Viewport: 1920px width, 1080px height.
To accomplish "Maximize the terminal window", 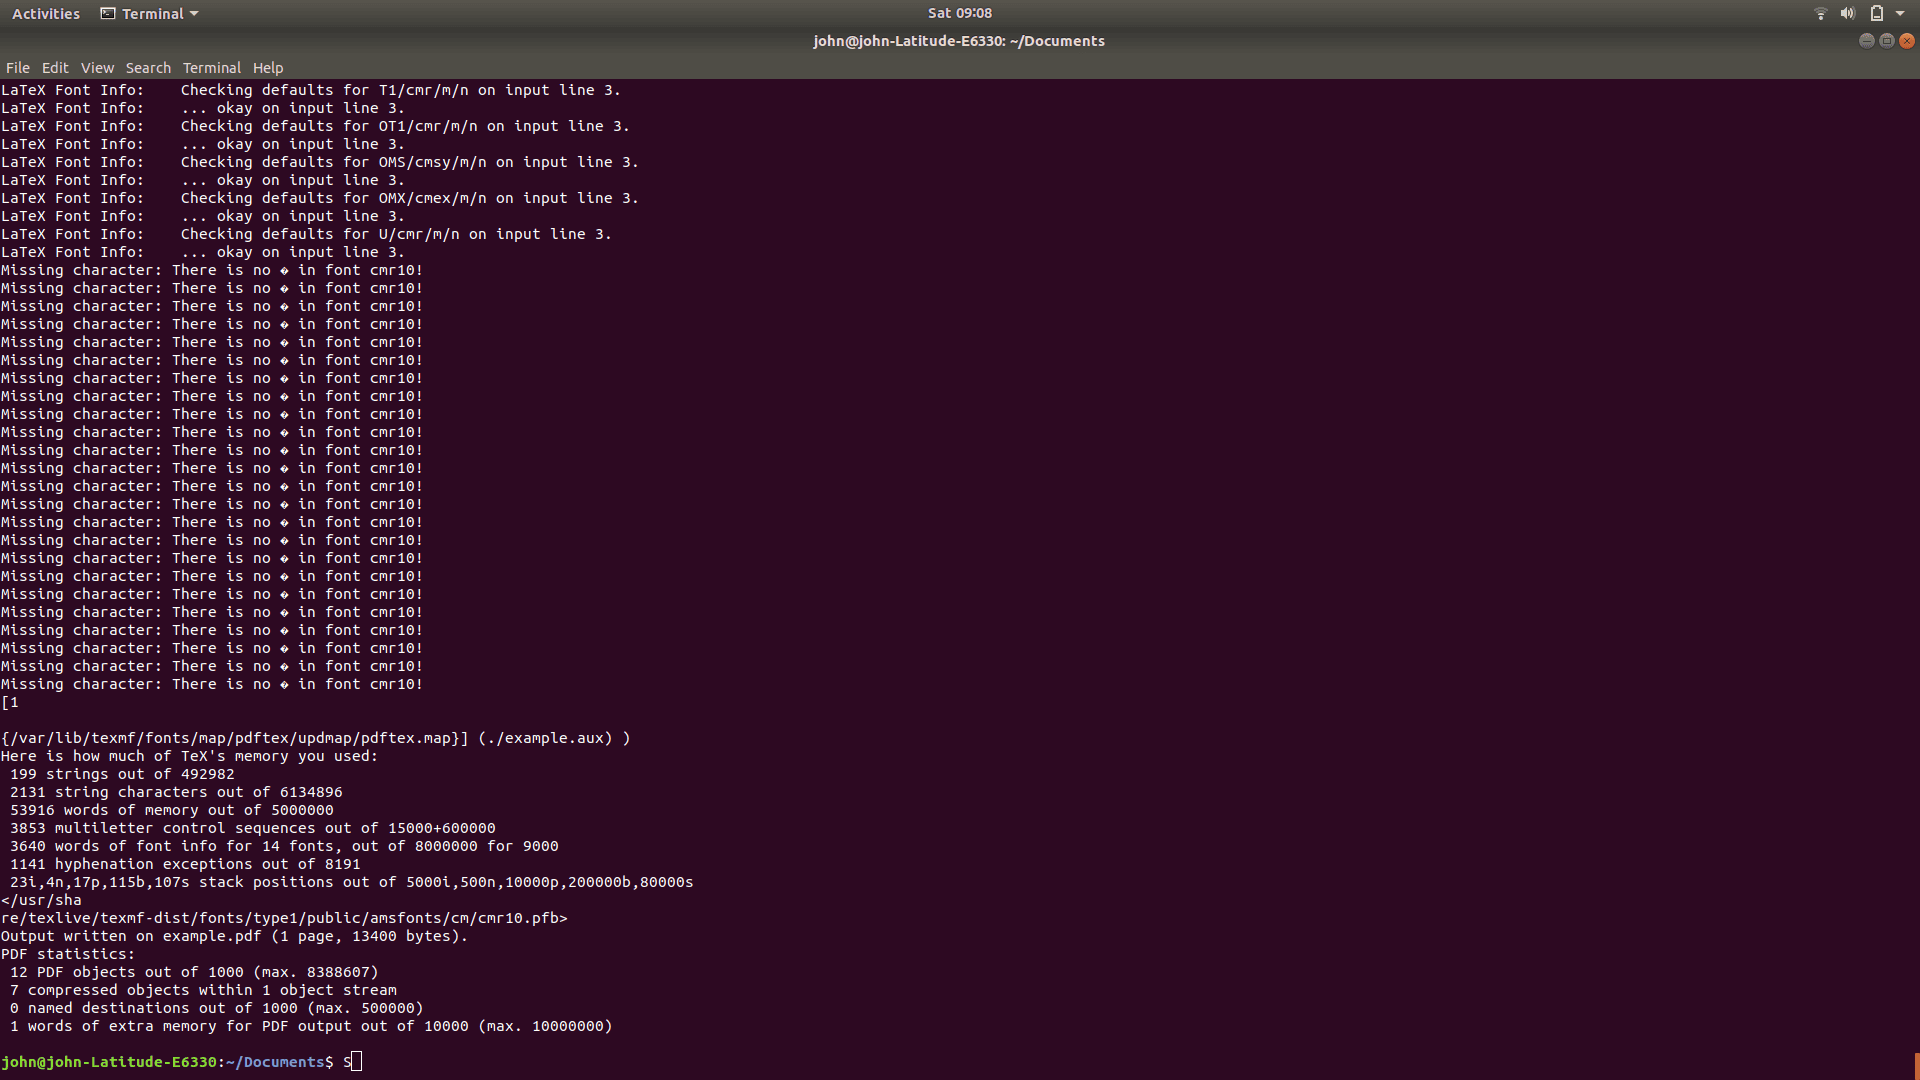I will coord(1886,41).
